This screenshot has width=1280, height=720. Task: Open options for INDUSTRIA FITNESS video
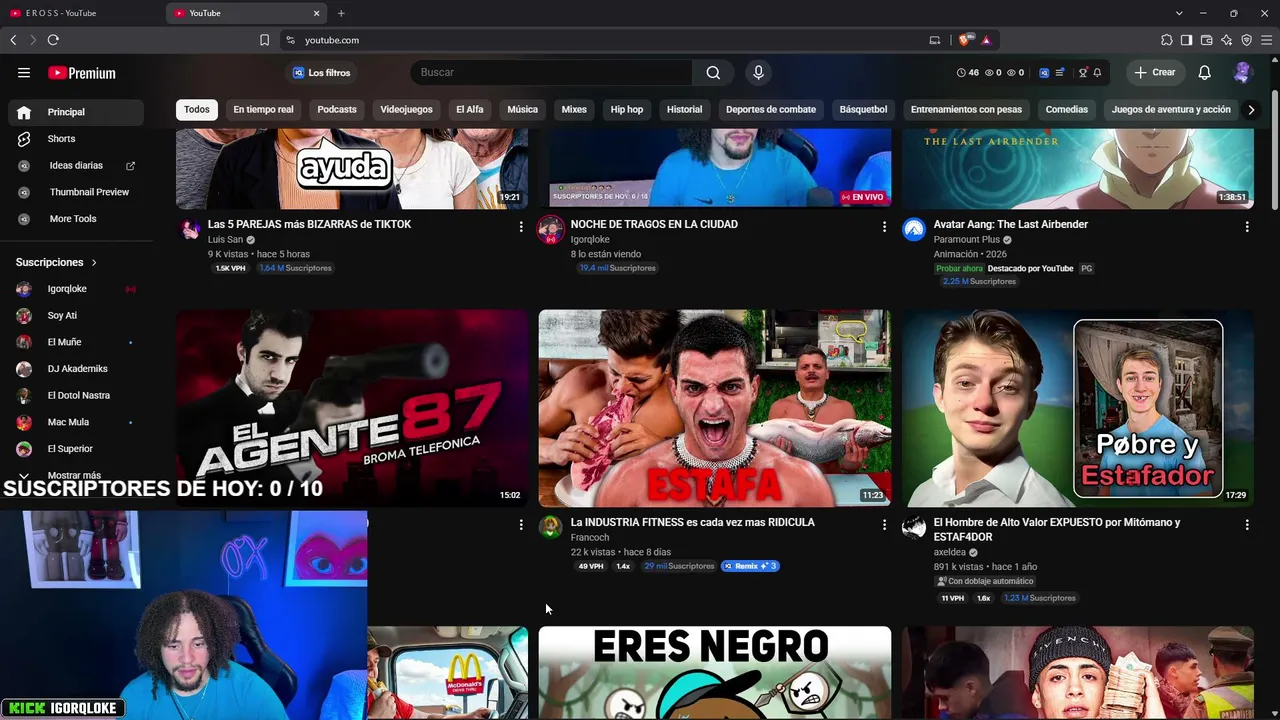click(884, 525)
